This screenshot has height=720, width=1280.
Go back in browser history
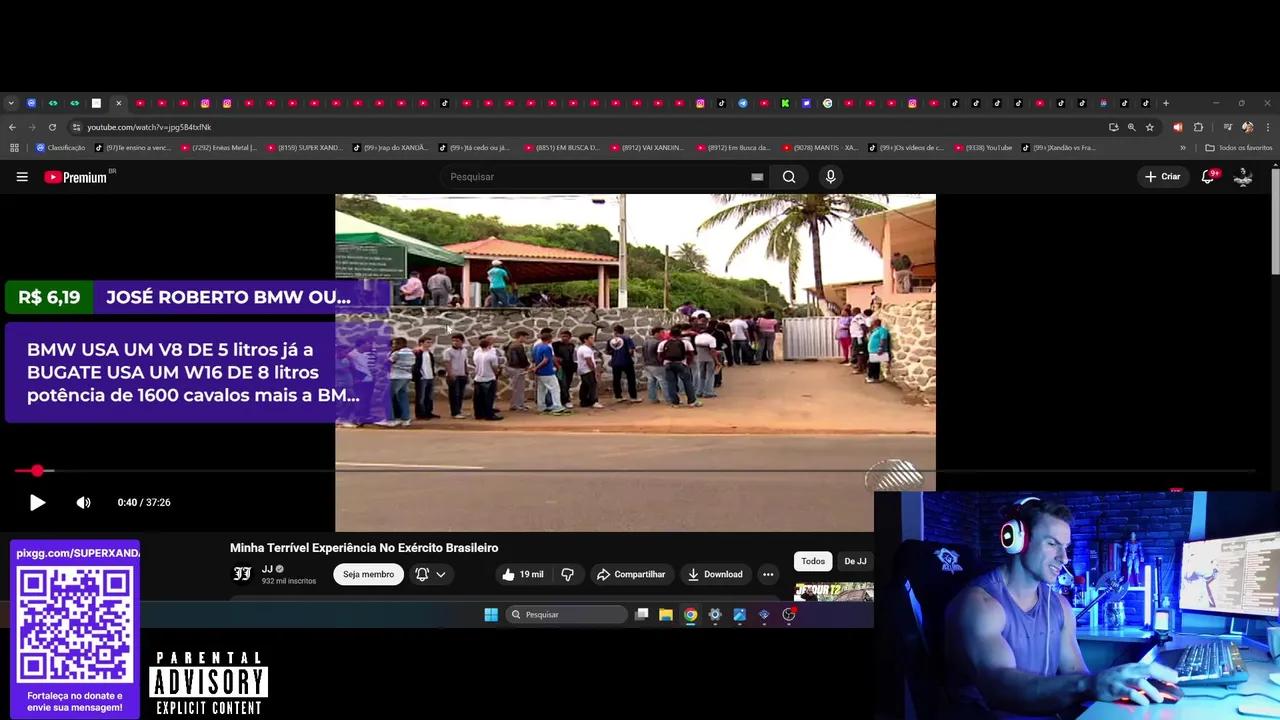coord(12,127)
